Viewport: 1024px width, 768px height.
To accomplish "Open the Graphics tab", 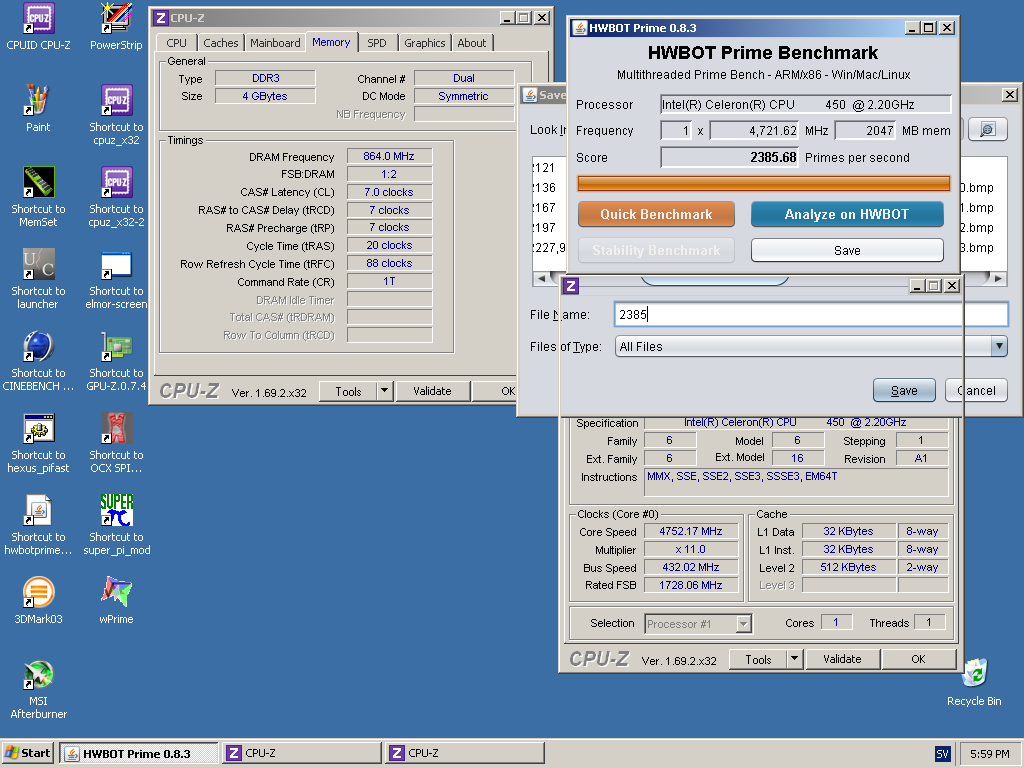I will [424, 42].
